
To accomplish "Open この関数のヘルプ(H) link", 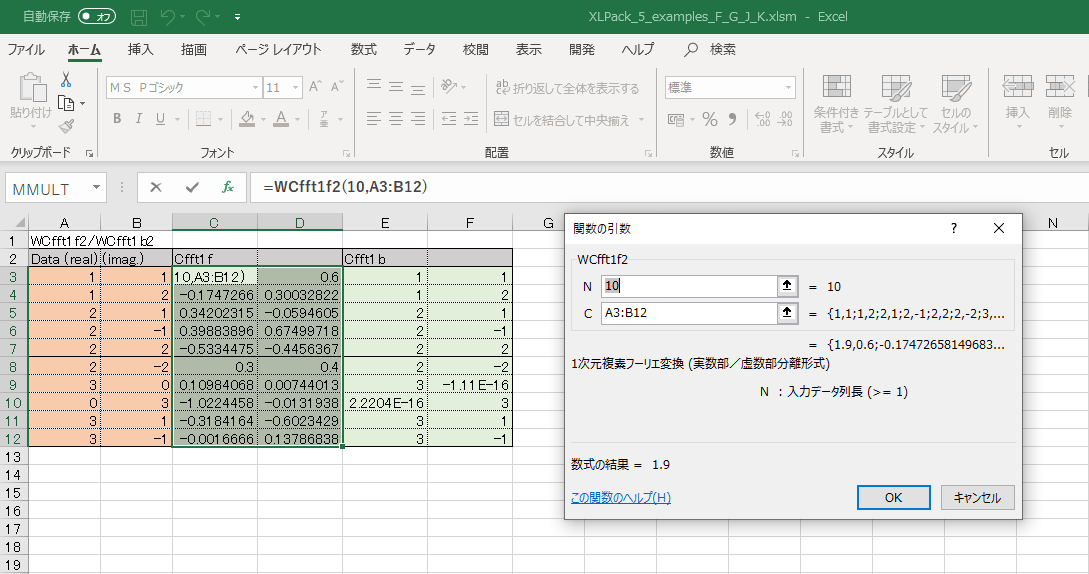I will 621,498.
